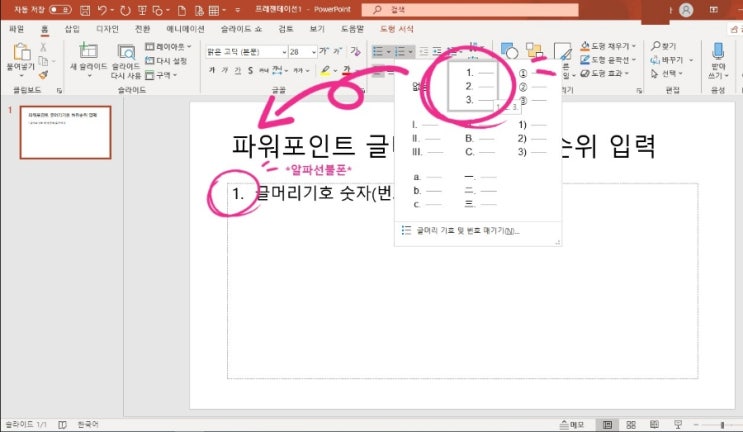Image resolution: width=743 pixels, height=432 pixels.
Task: Switch to the 슬라이드 쇼 tab
Action: pos(241,29)
